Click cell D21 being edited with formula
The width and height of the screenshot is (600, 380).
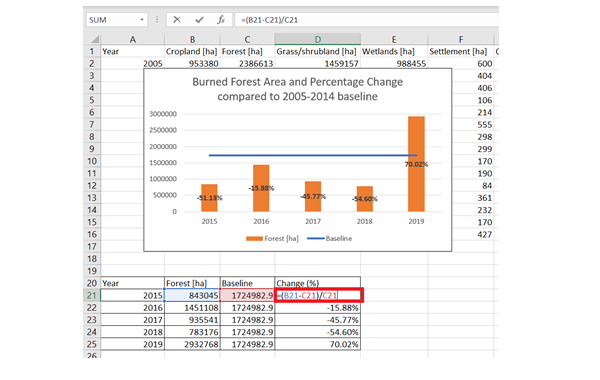click(x=318, y=295)
